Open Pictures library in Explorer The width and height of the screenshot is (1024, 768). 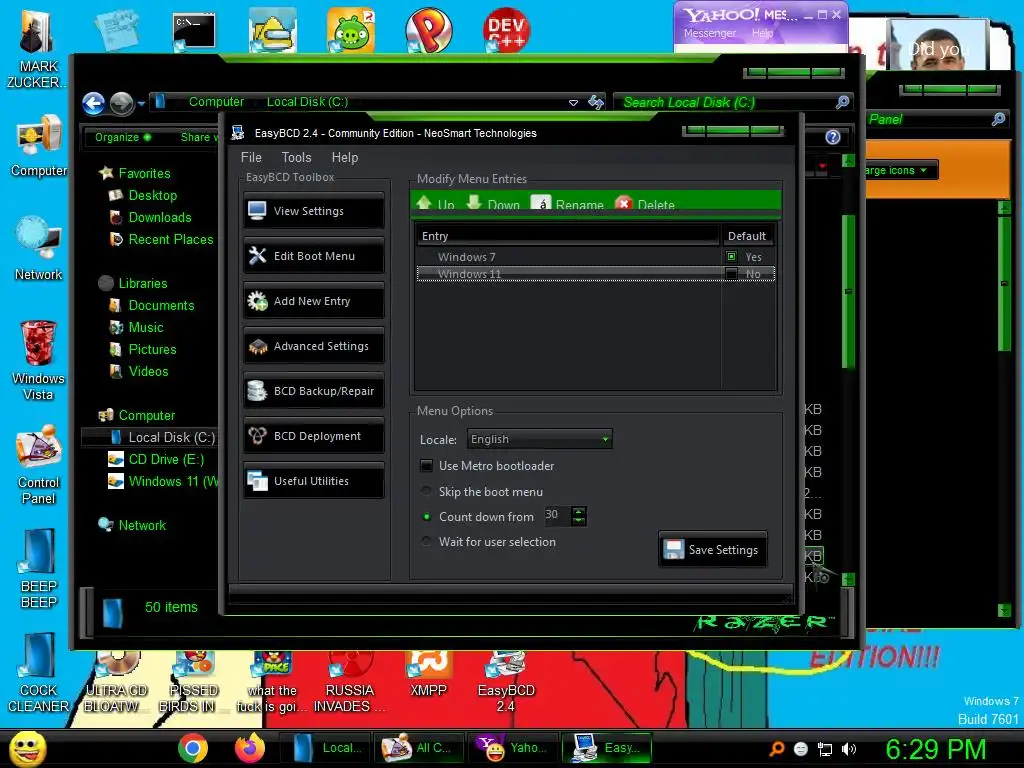[x=152, y=349]
